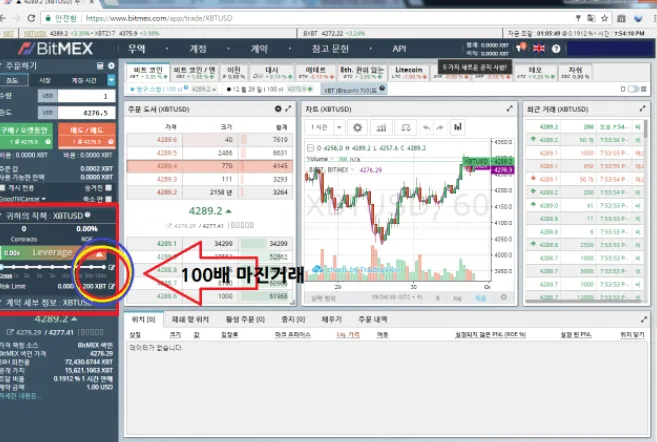Screen dimensions: 657x442
Task: Open XBT (Bitcoin) guide link
Action: 353,89
